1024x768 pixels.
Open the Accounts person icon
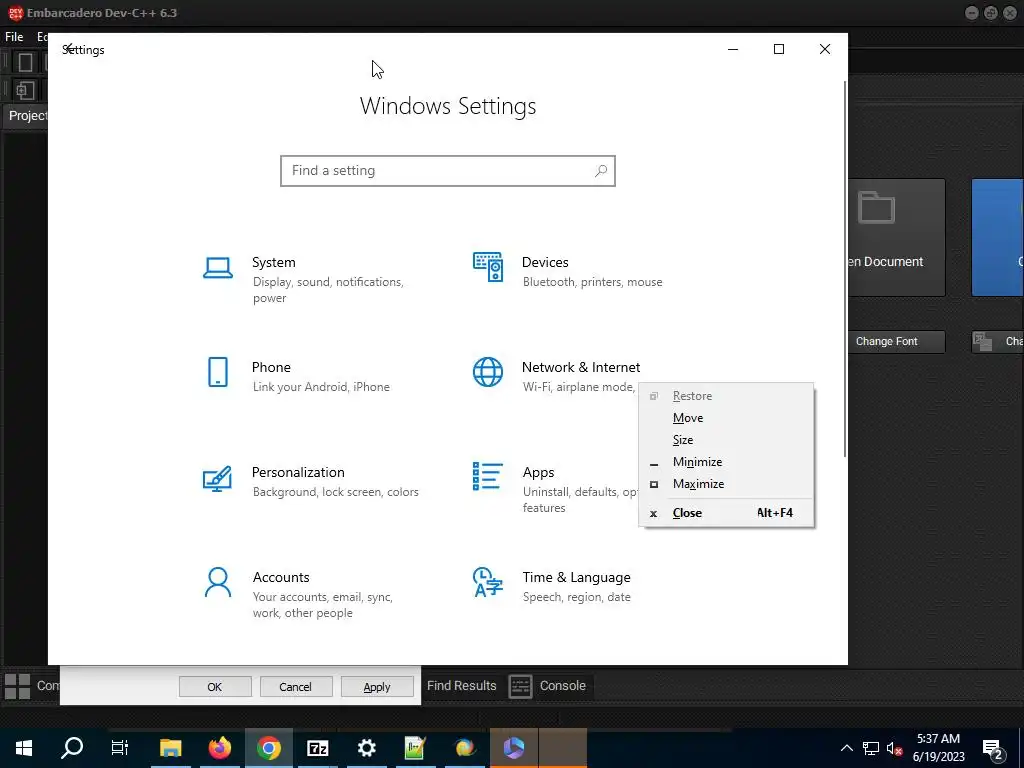[x=217, y=582]
